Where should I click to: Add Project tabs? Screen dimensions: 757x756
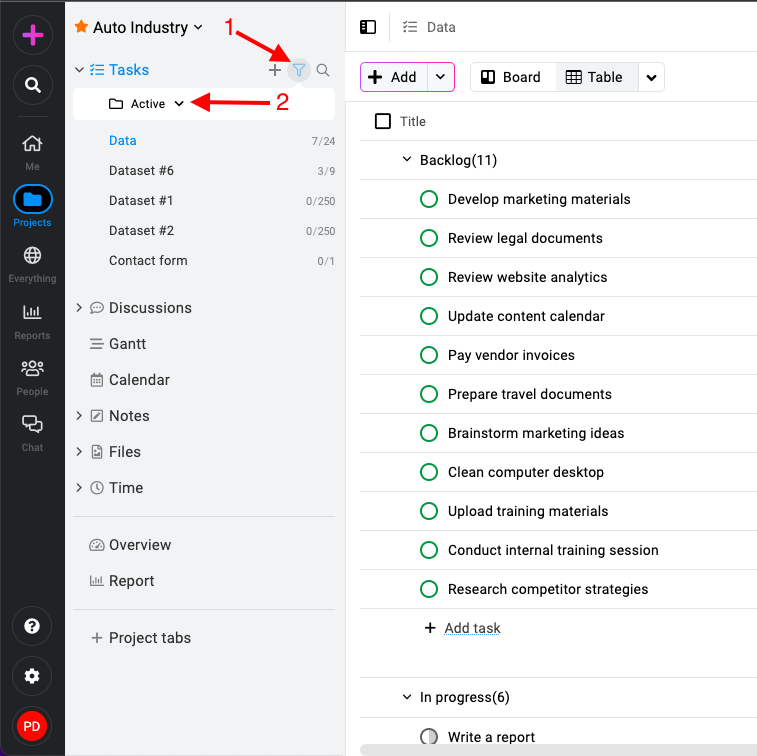tap(141, 638)
